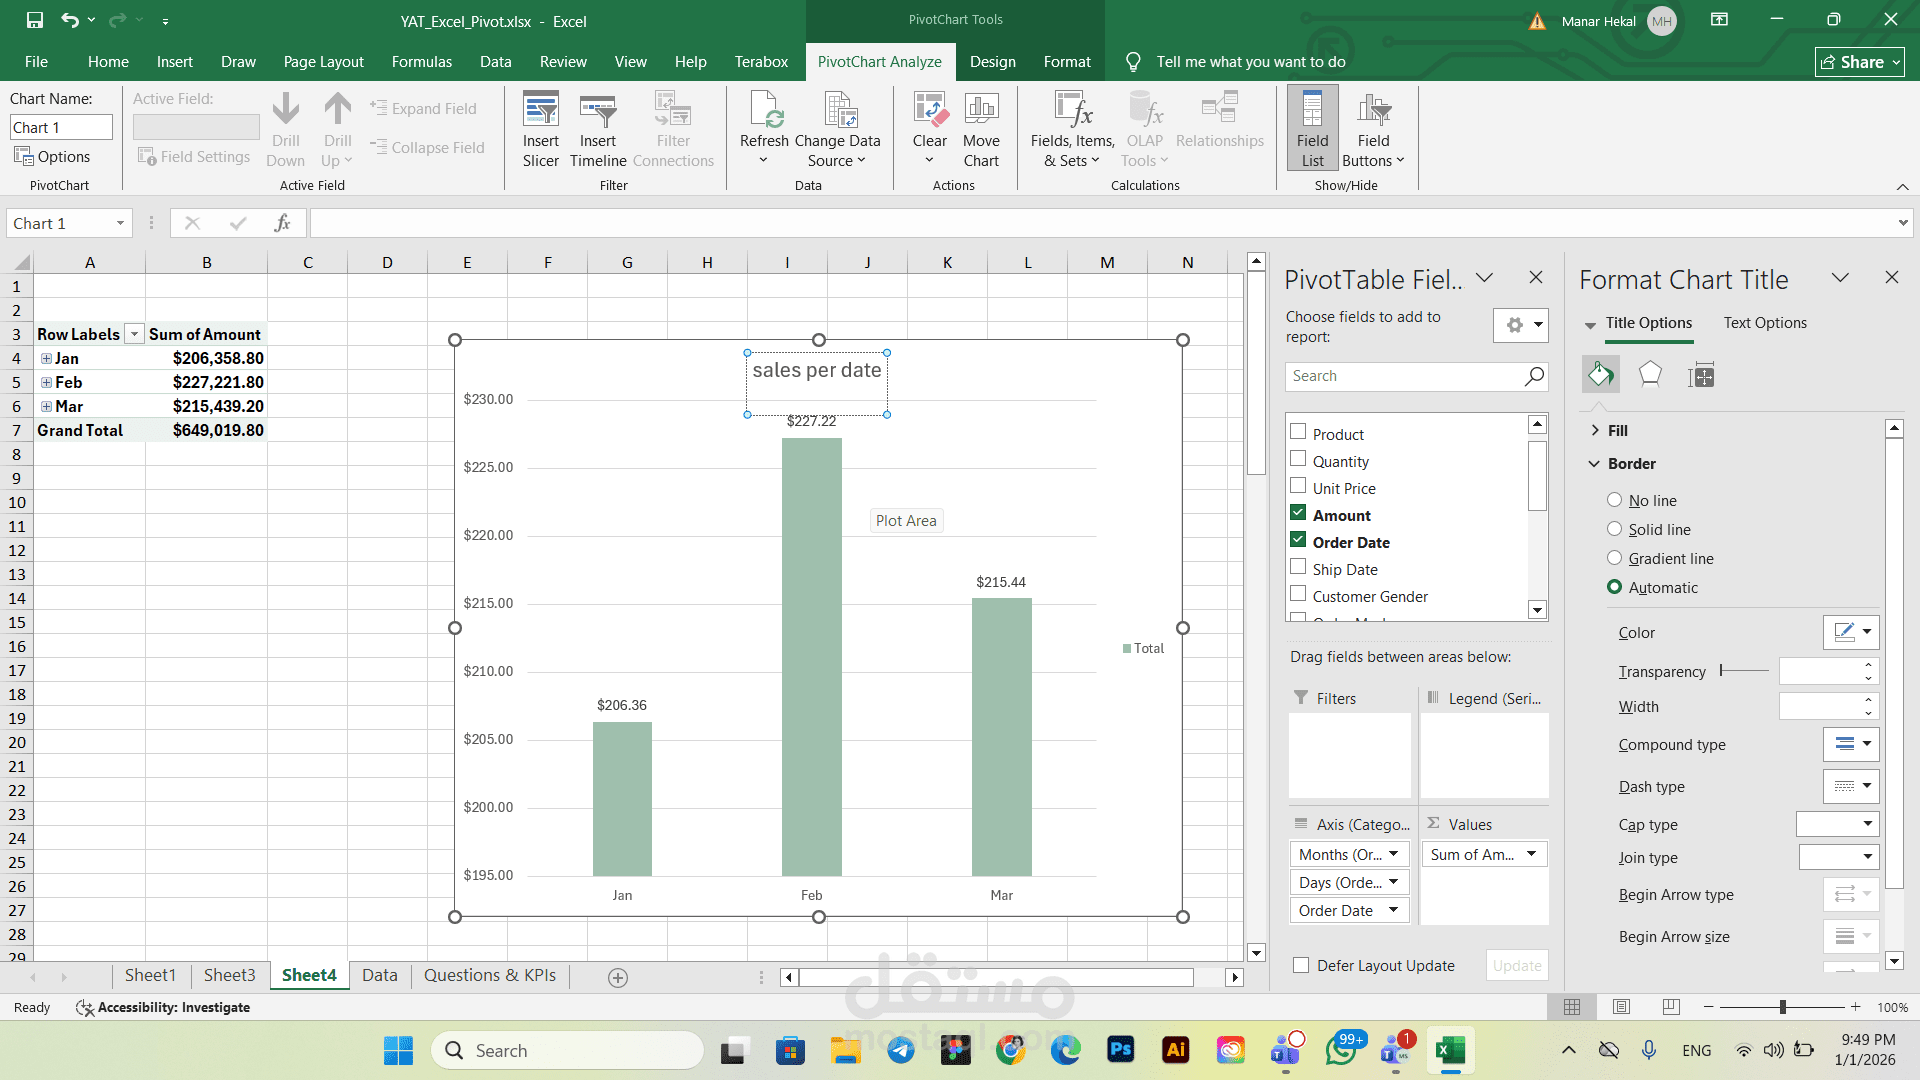Check the Quantity field checkbox
1920x1080 pixels.
(x=1298, y=459)
